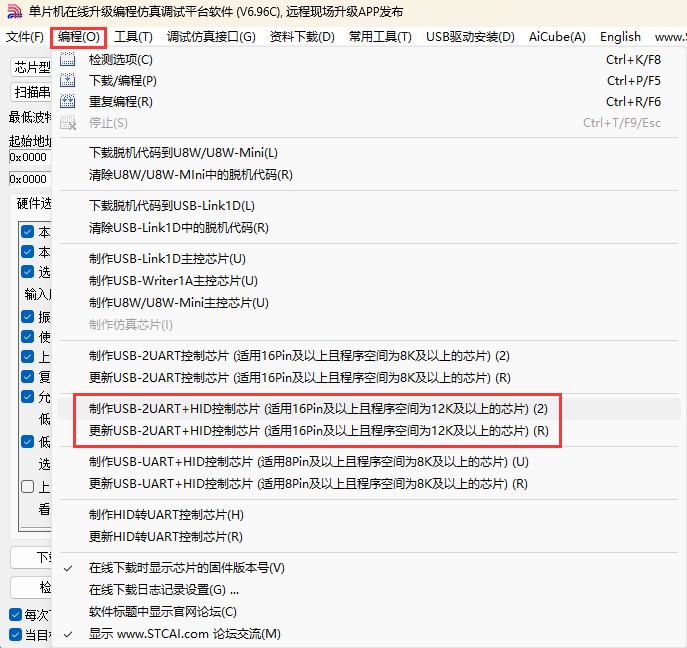Click the 检测选项 menu icon
687x648 pixels.
[68, 59]
